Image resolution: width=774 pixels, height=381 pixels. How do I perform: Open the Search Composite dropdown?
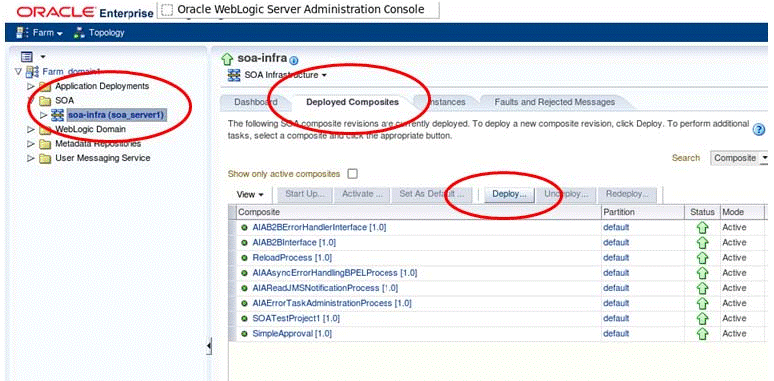[740, 158]
